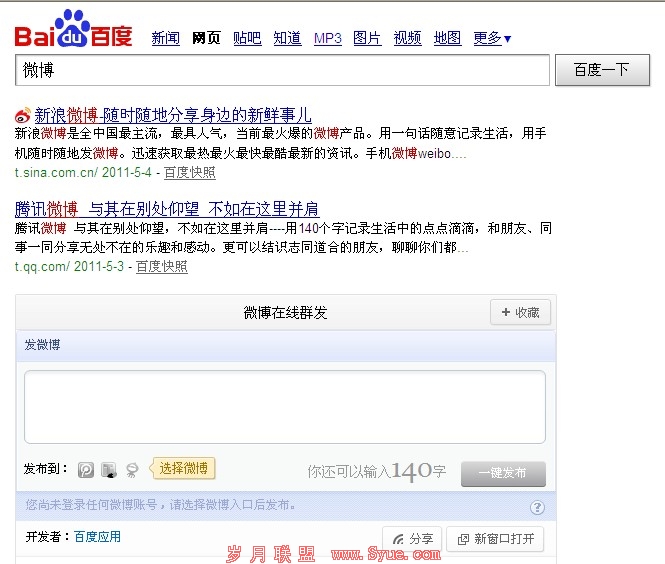Open the 新浪微博 search result link
Image resolution: width=665 pixels, height=564 pixels.
(x=173, y=115)
